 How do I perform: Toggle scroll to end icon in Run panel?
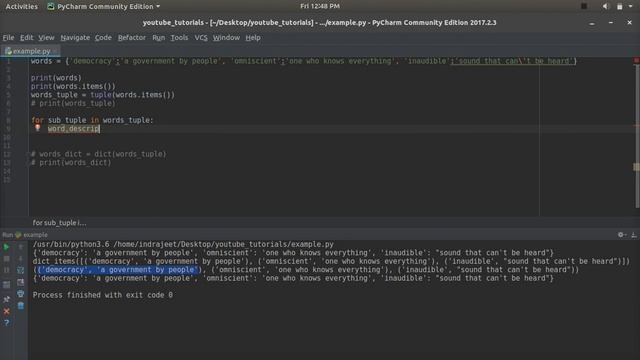click(21, 282)
